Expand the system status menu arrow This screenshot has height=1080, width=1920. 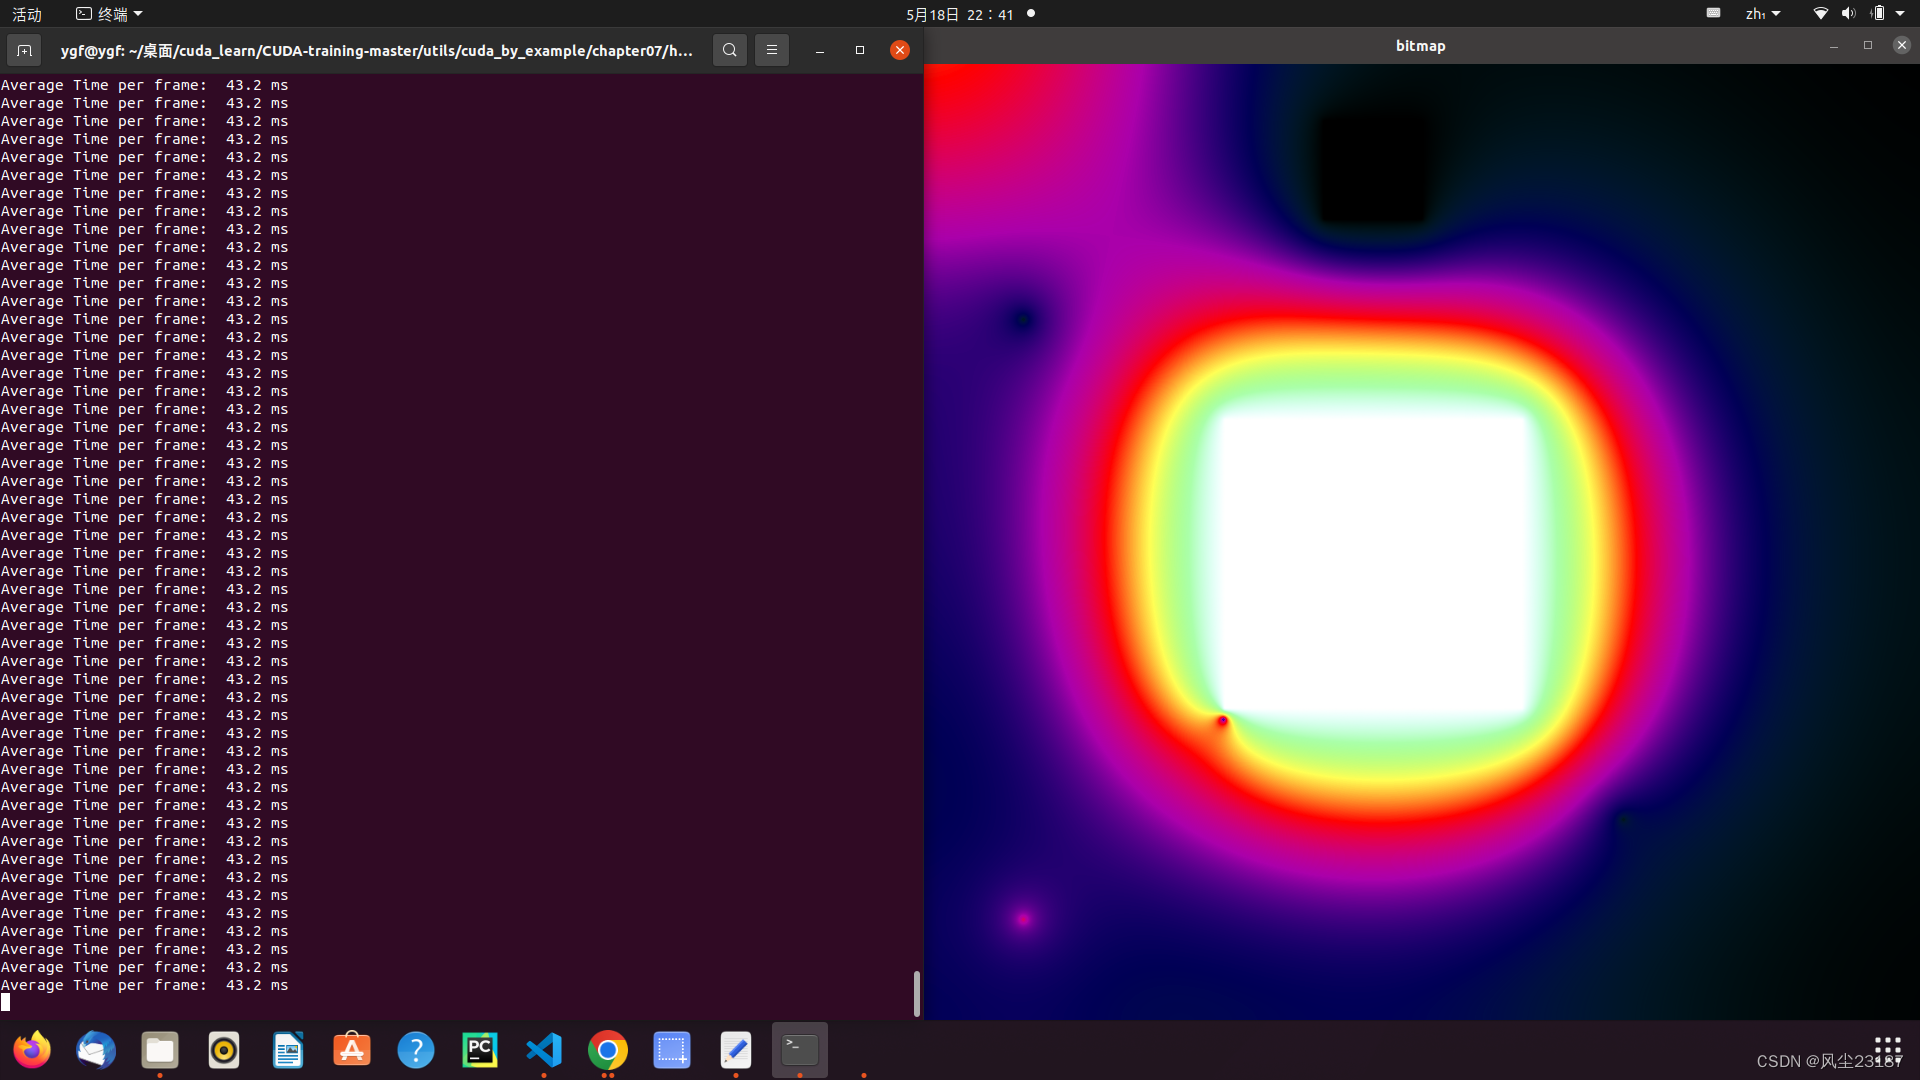(x=1900, y=14)
